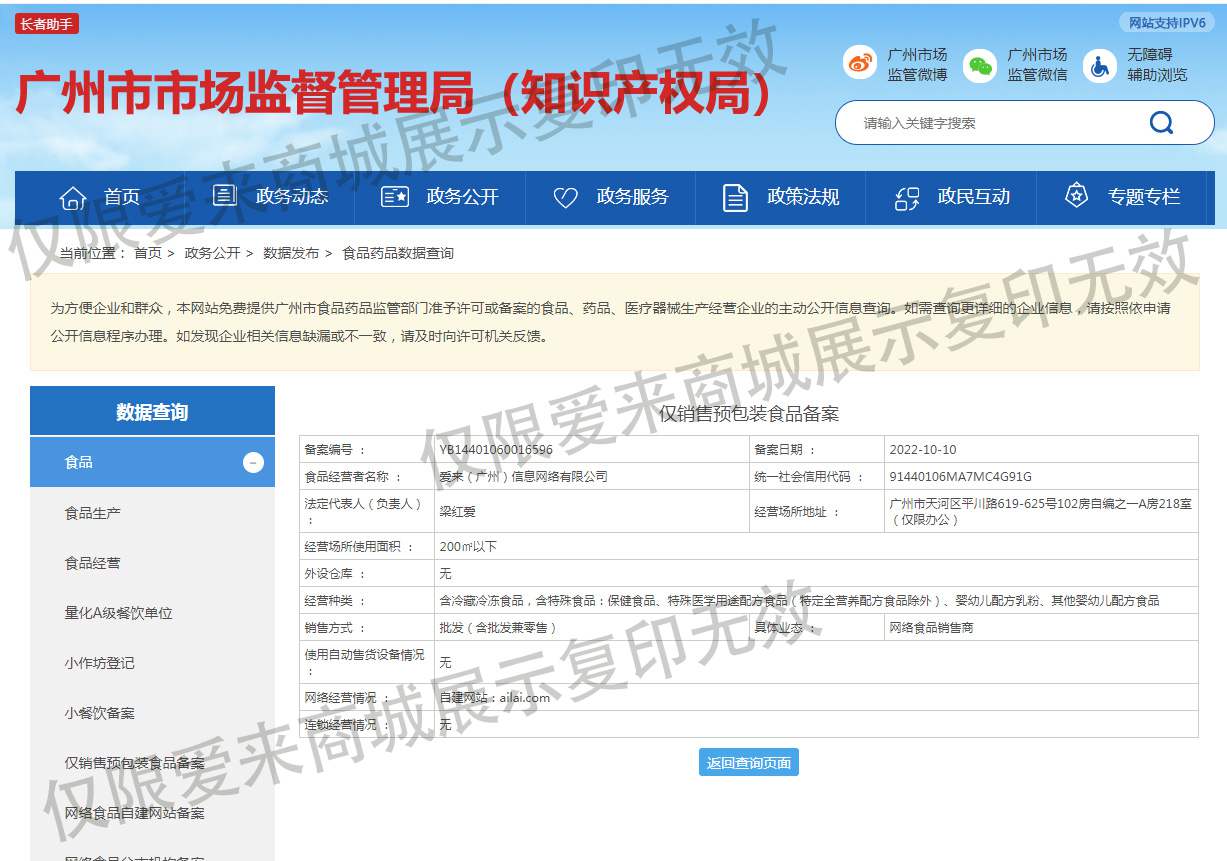Open the 政民互动 navigation menu

coord(951,197)
